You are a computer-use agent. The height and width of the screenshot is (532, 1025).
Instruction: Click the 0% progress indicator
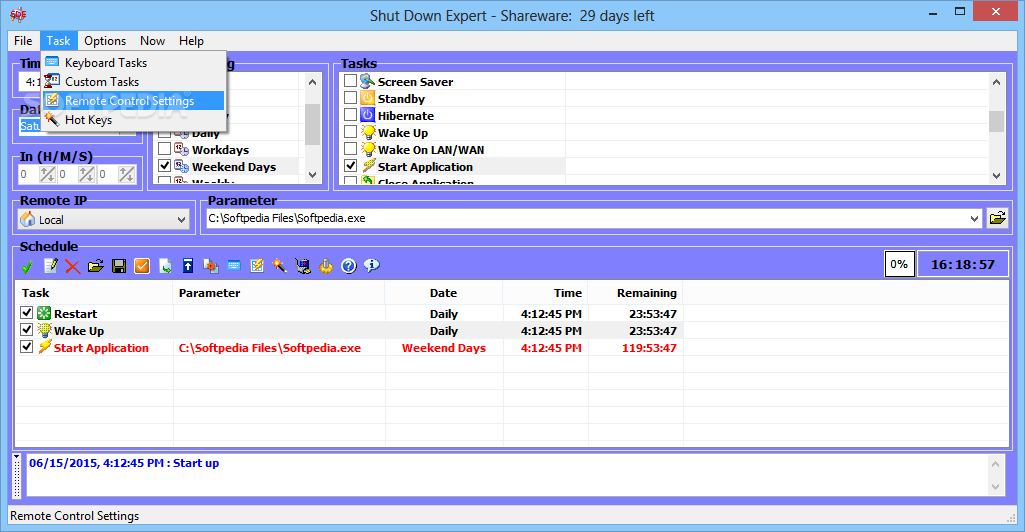click(899, 264)
